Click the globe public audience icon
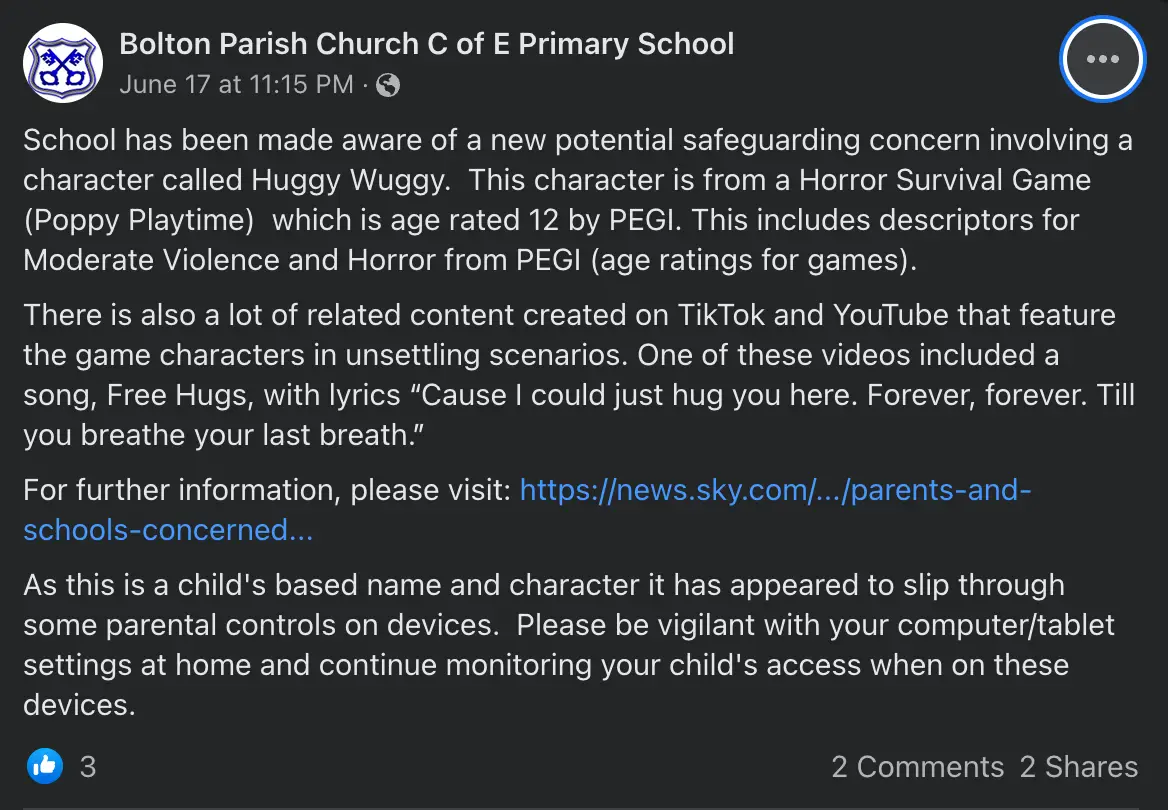The image size is (1168, 810). click(x=388, y=85)
